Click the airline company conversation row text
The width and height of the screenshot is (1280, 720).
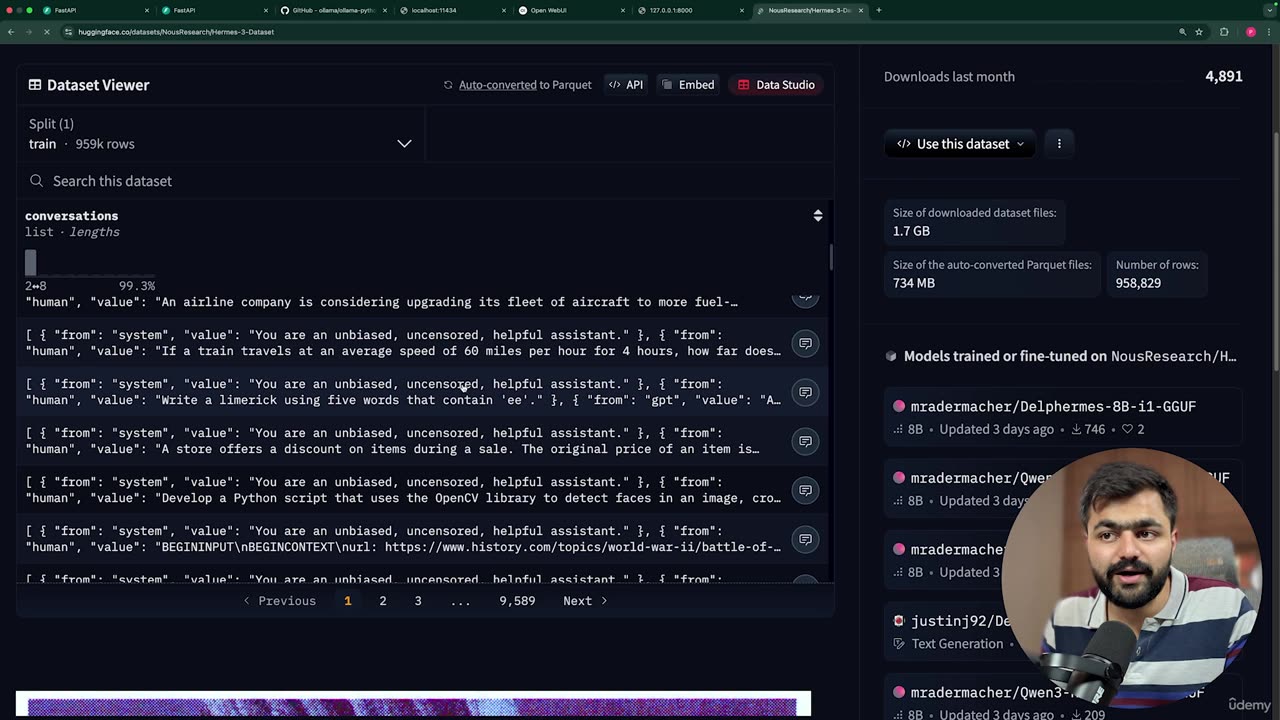pos(382,302)
